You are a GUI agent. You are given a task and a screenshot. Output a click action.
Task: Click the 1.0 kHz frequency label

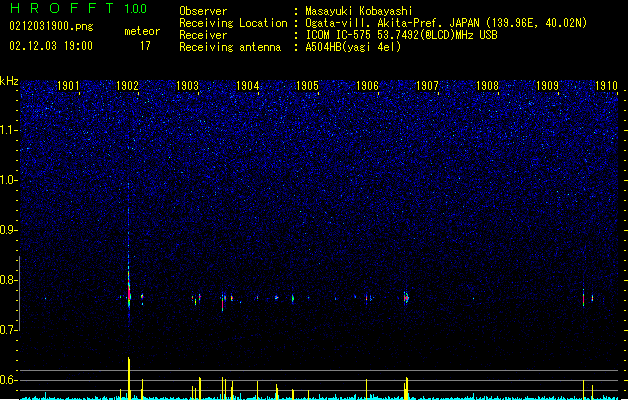tap(8, 180)
